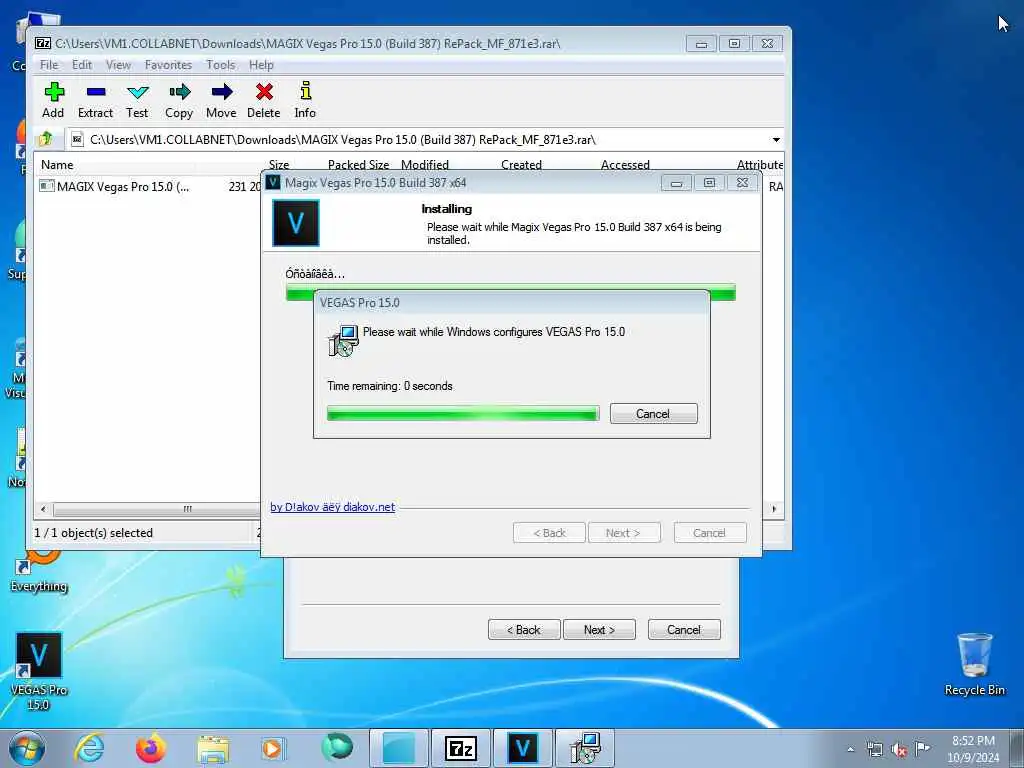Click Next in the background setup window
1024x768 pixels.
click(x=599, y=630)
